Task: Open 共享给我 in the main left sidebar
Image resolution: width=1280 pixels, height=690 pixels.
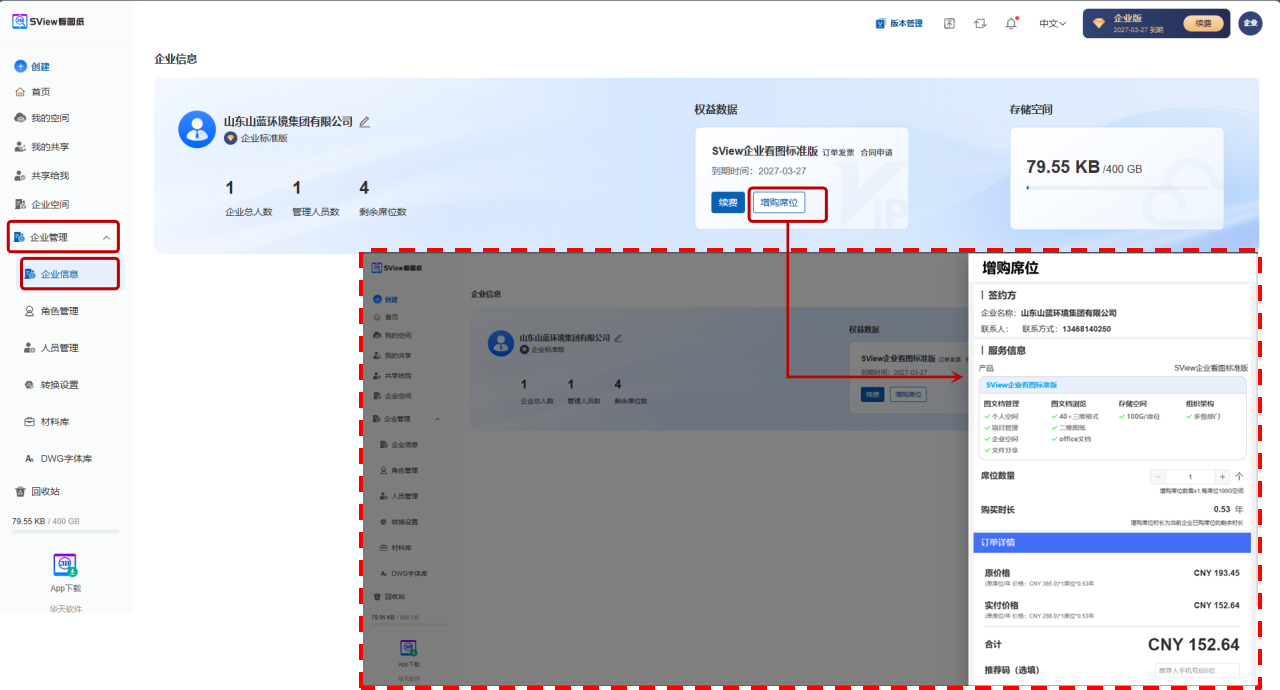Action: (x=41, y=176)
